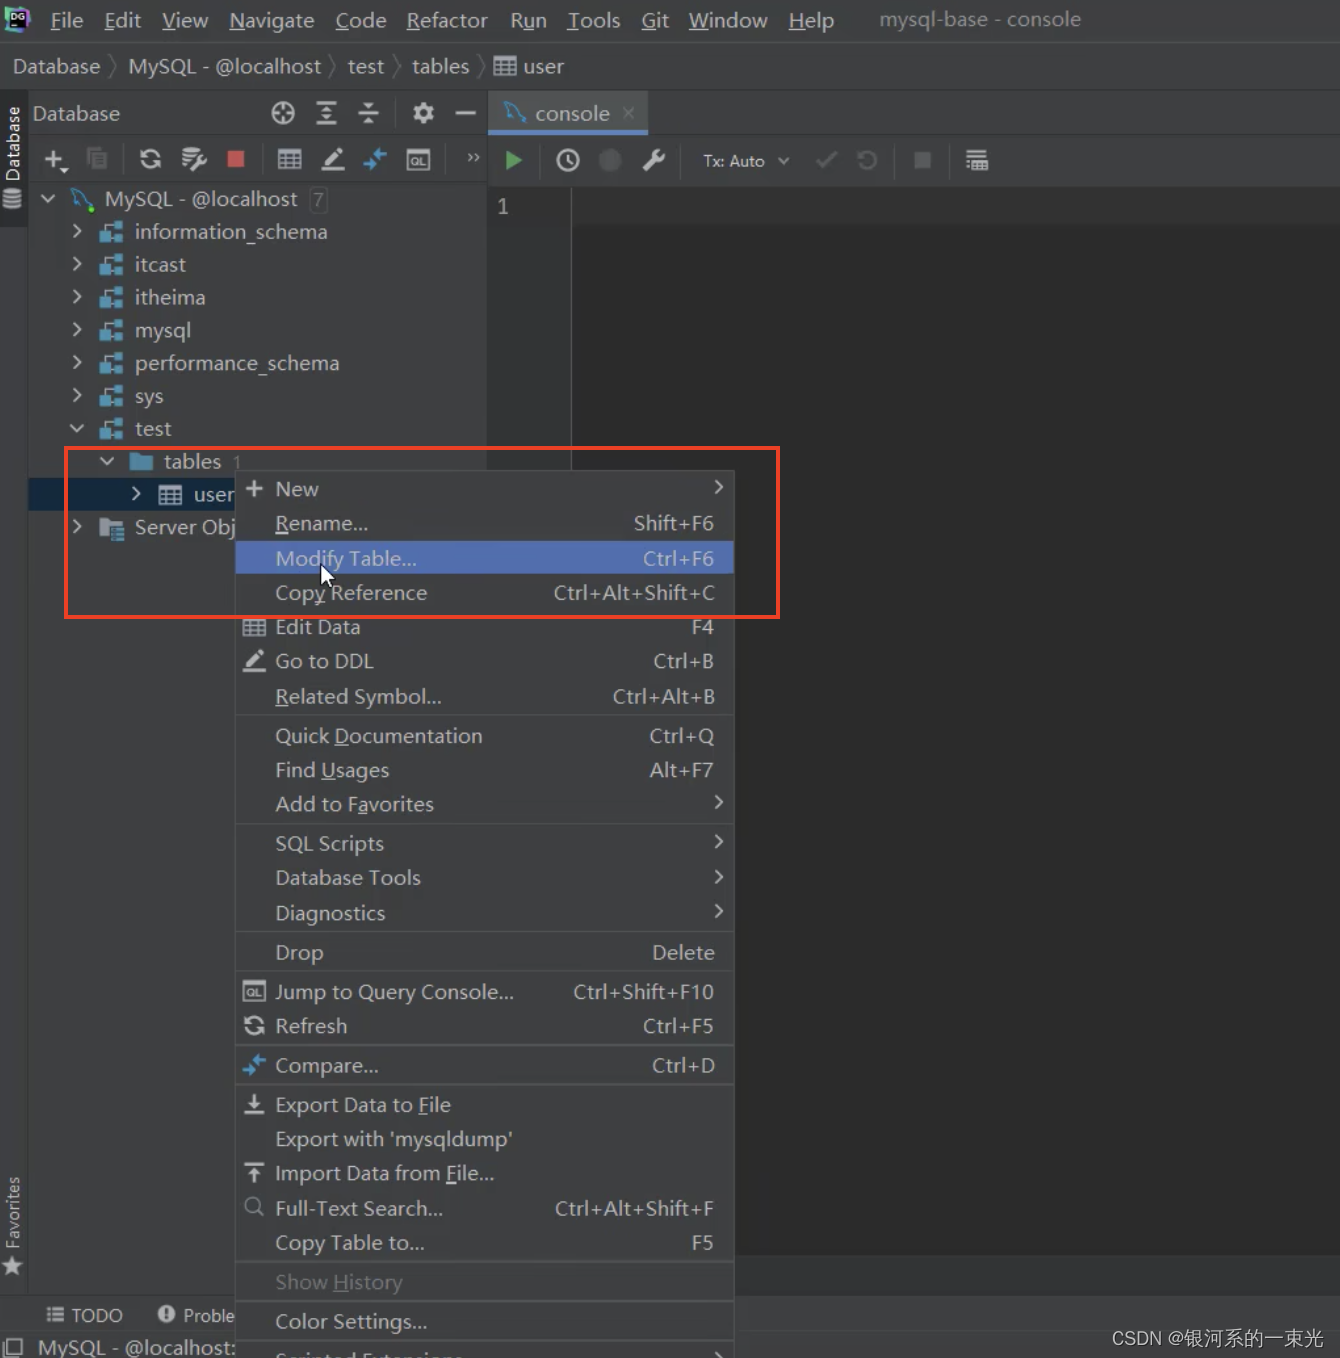Viewport: 1340px width, 1358px height.
Task: Open the File menu
Action: (67, 20)
